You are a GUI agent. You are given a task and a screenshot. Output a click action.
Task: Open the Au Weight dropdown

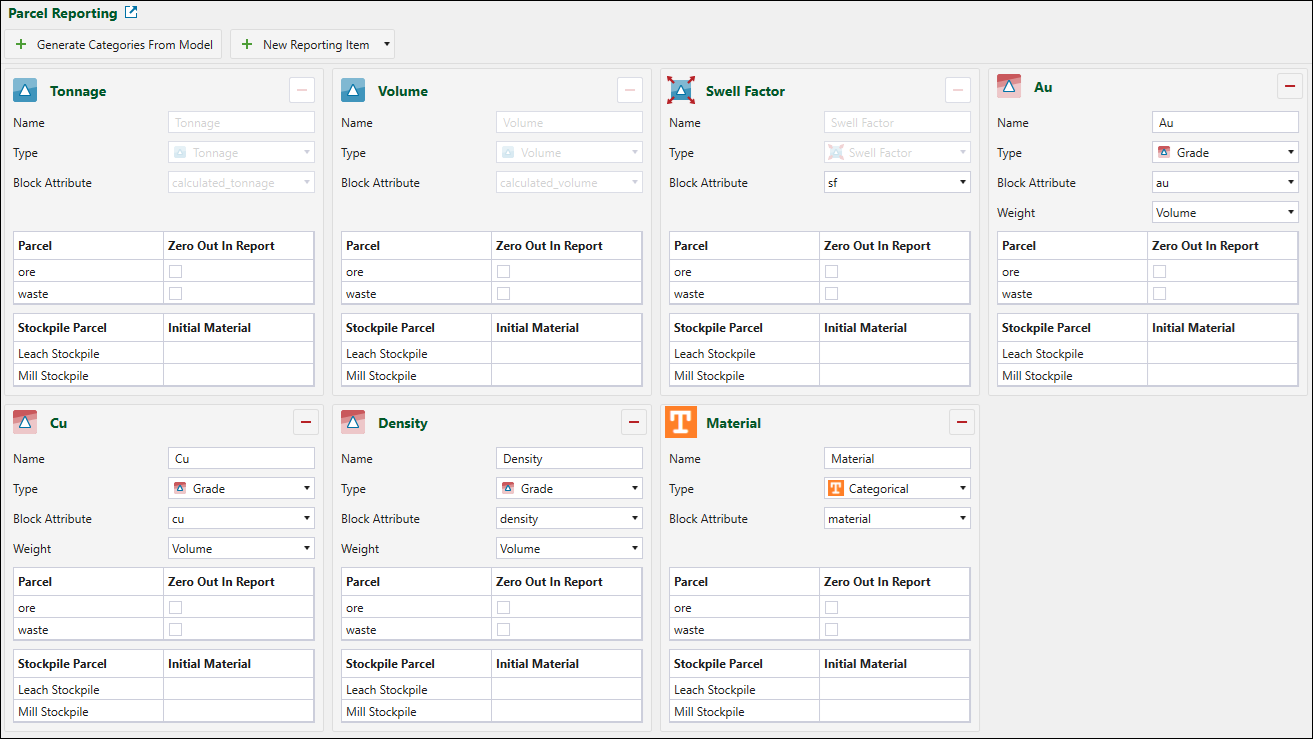(1225, 212)
